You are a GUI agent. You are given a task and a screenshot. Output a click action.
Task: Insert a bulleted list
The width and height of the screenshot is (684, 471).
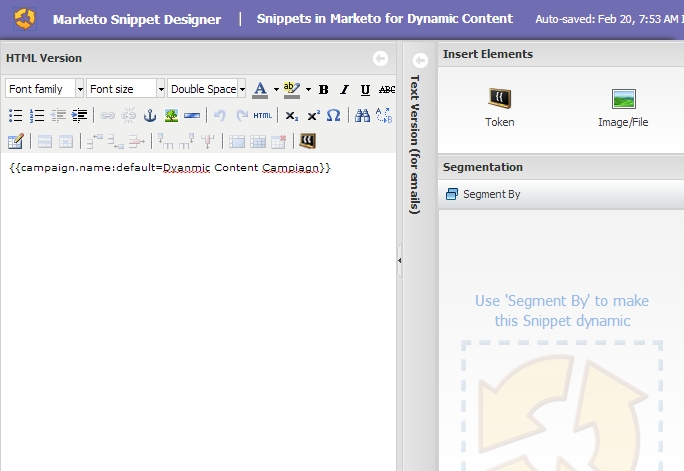(16, 116)
